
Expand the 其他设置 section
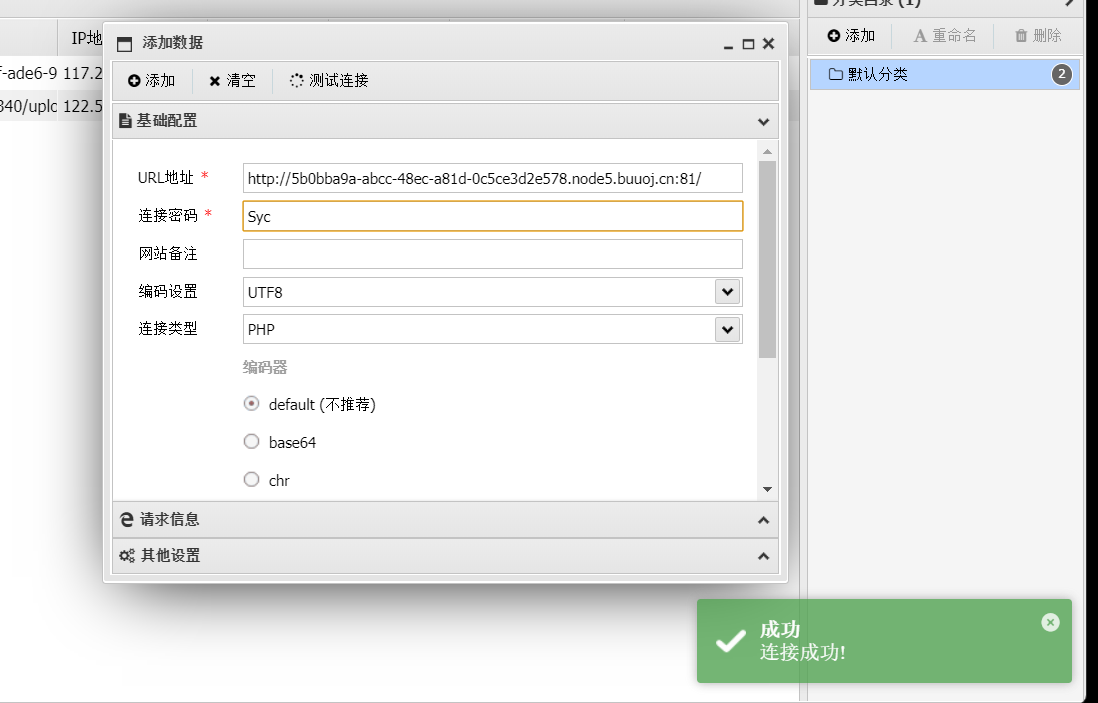[445, 555]
